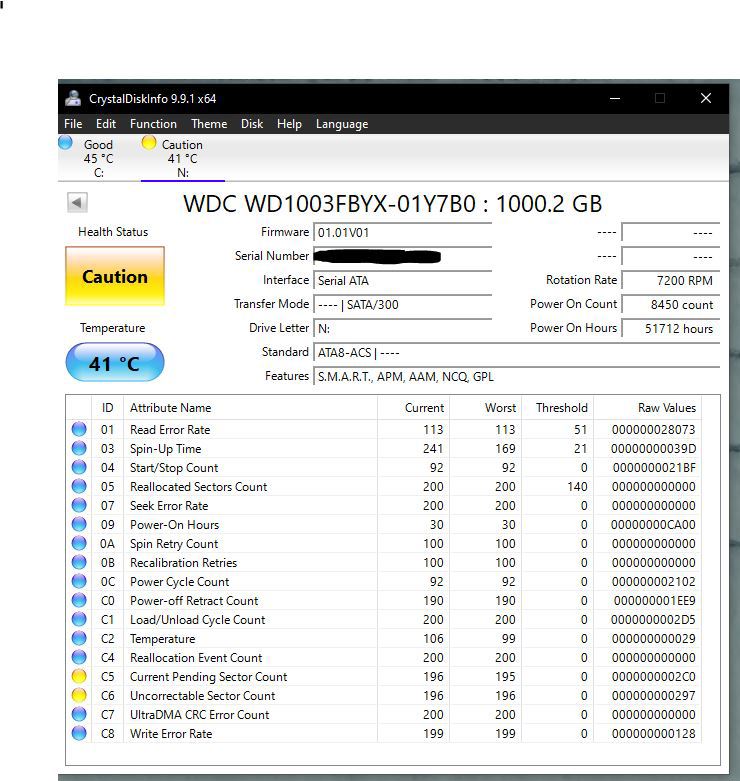Image resolution: width=740 pixels, height=781 pixels.
Task: Click status circle for Seek Error Rate row
Action: [x=79, y=505]
